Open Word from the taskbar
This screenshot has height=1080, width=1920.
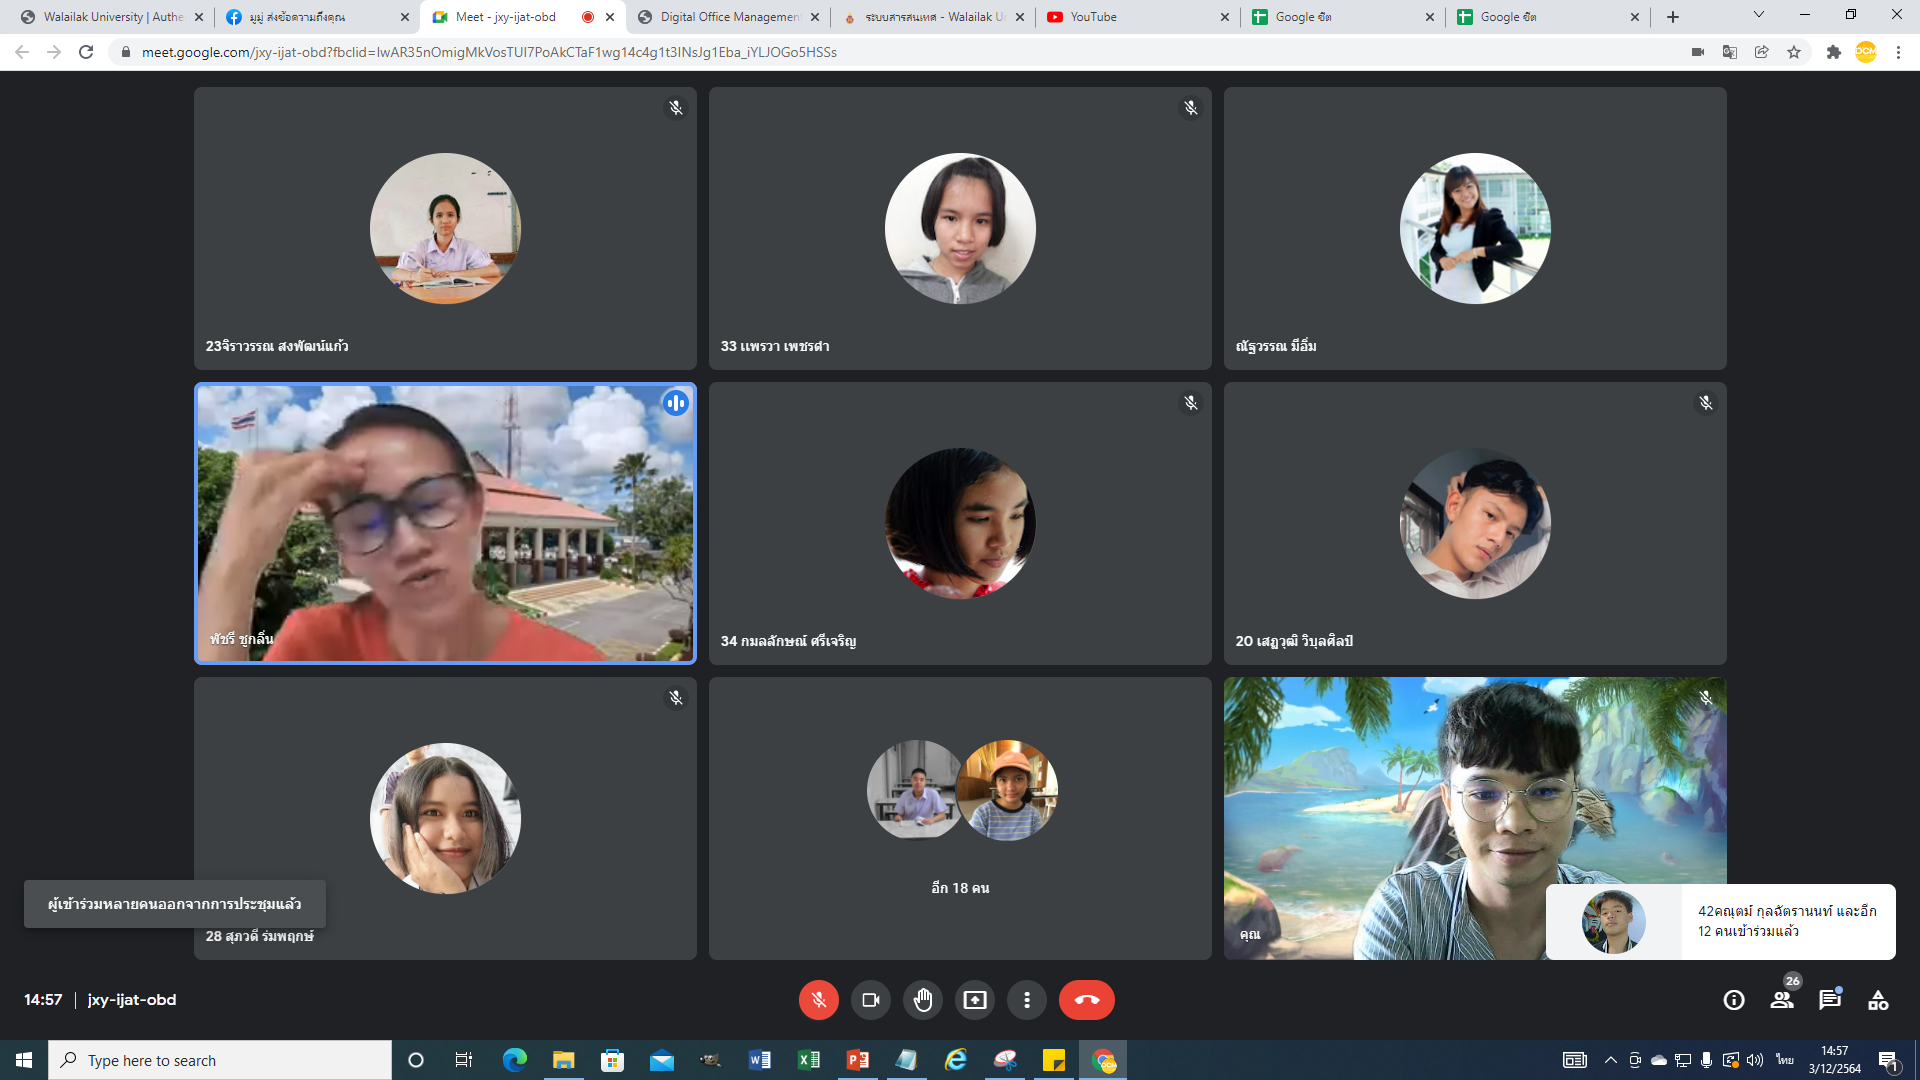(759, 1060)
